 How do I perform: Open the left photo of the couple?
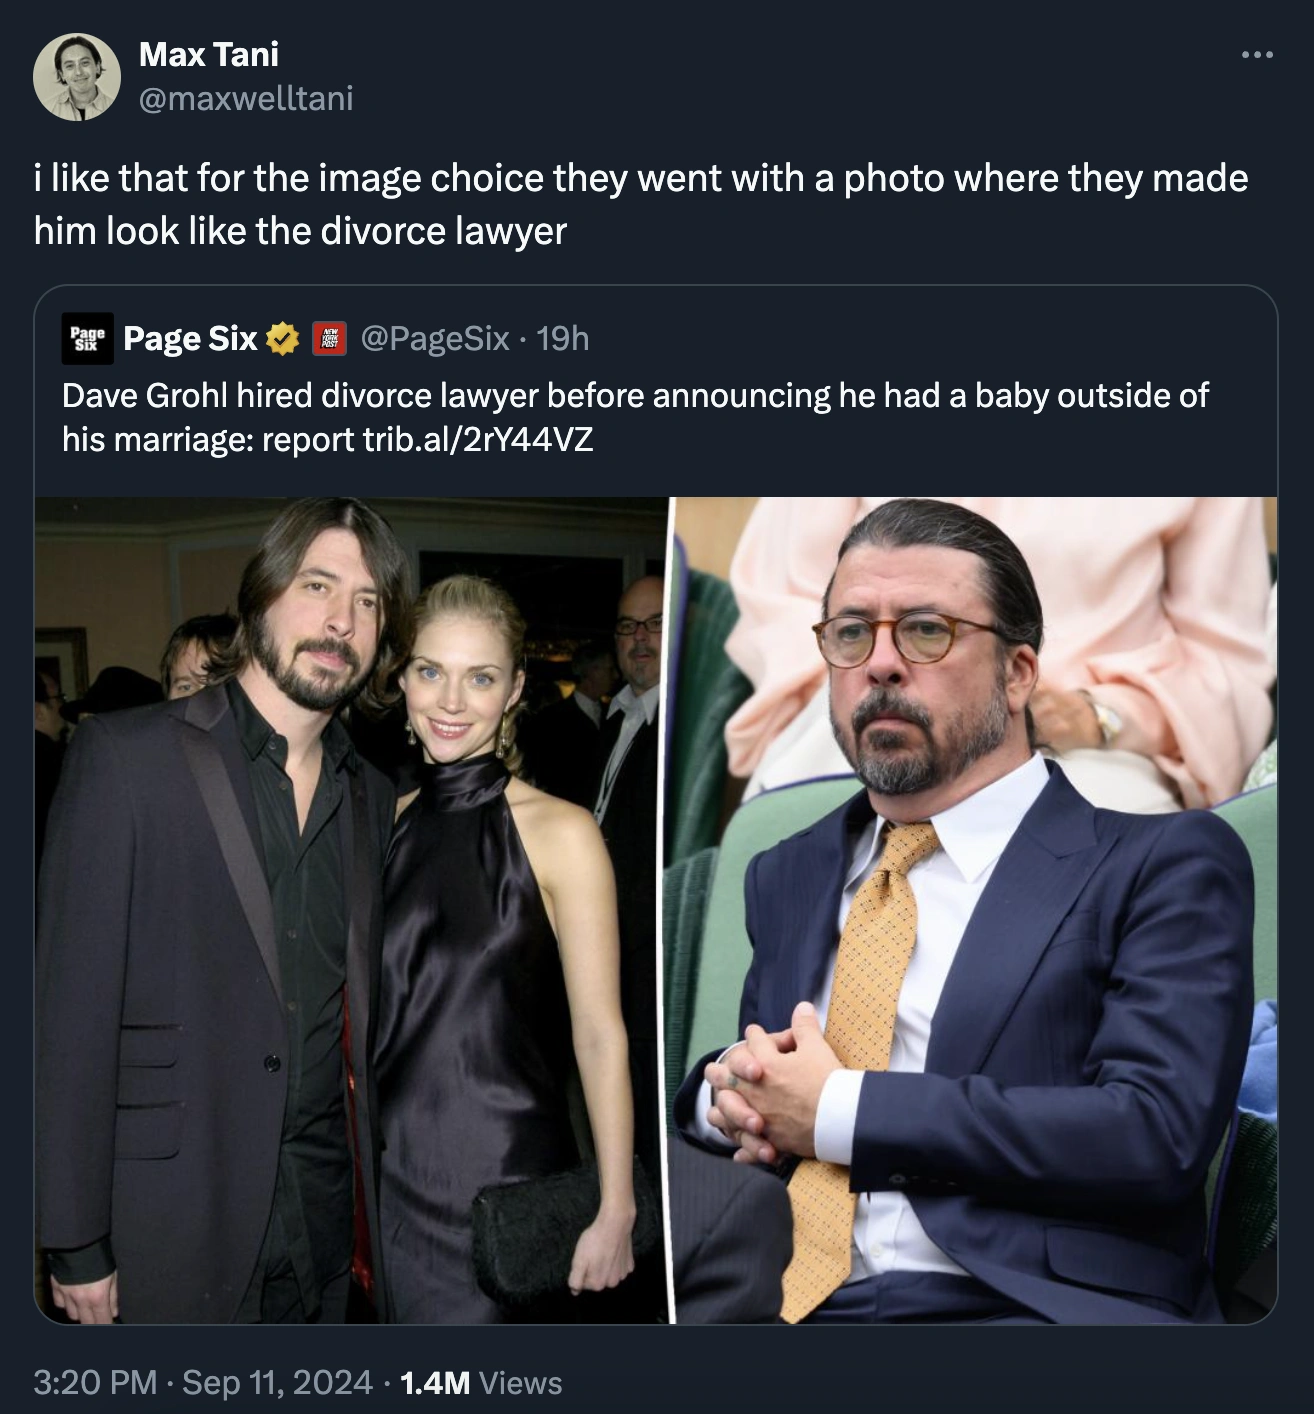click(x=350, y=910)
